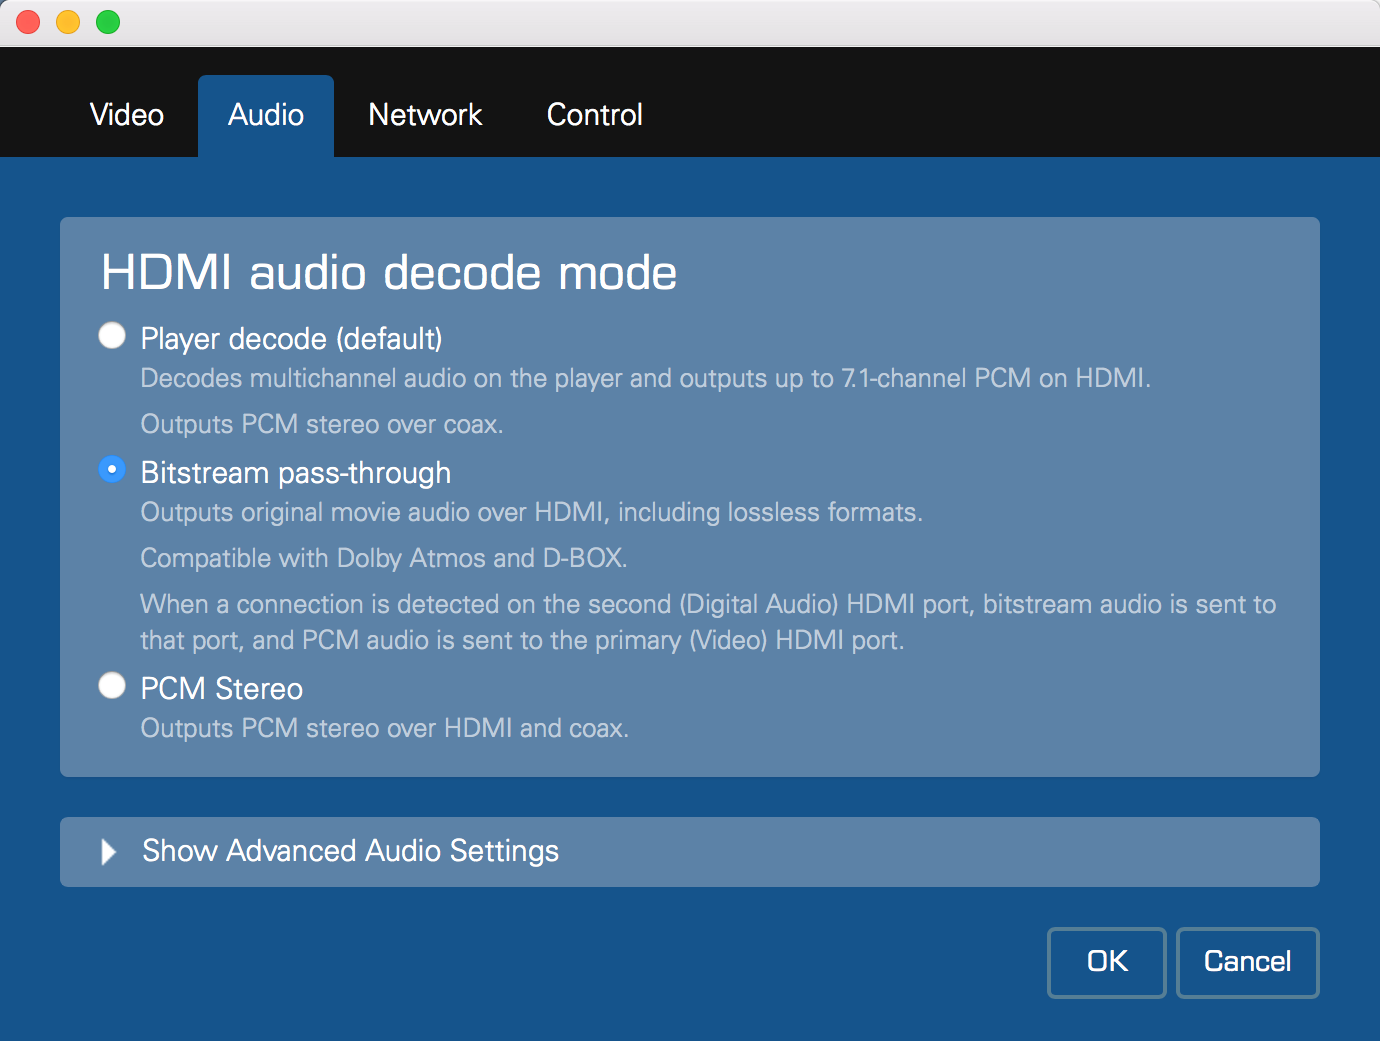Select the Player decode (default) radio button
This screenshot has height=1041, width=1380.
click(112, 336)
